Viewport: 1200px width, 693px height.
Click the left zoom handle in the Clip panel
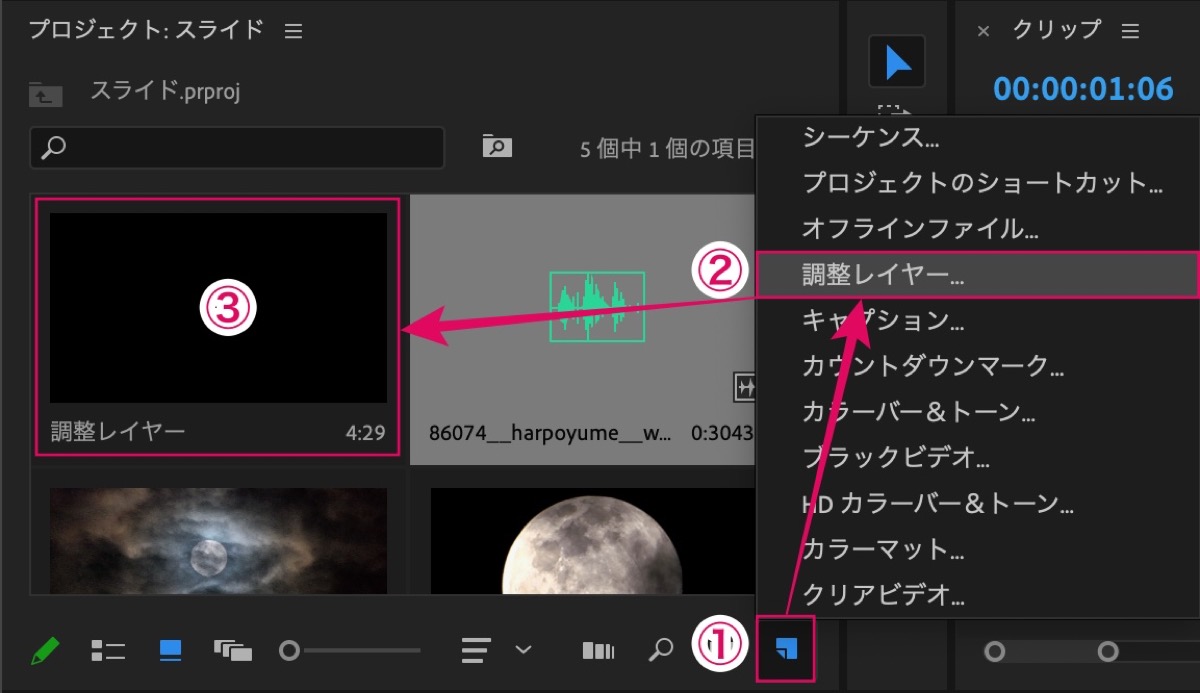[994, 651]
